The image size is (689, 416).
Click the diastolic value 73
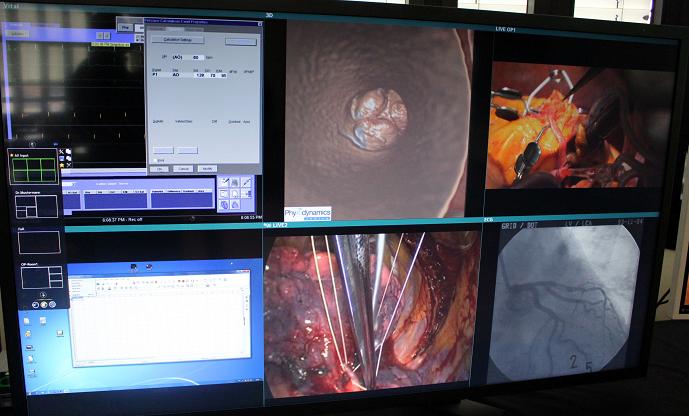(213, 76)
